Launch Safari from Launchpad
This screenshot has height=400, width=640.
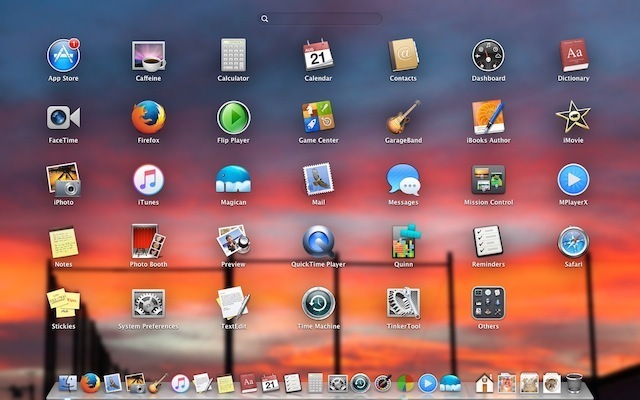pos(573,242)
